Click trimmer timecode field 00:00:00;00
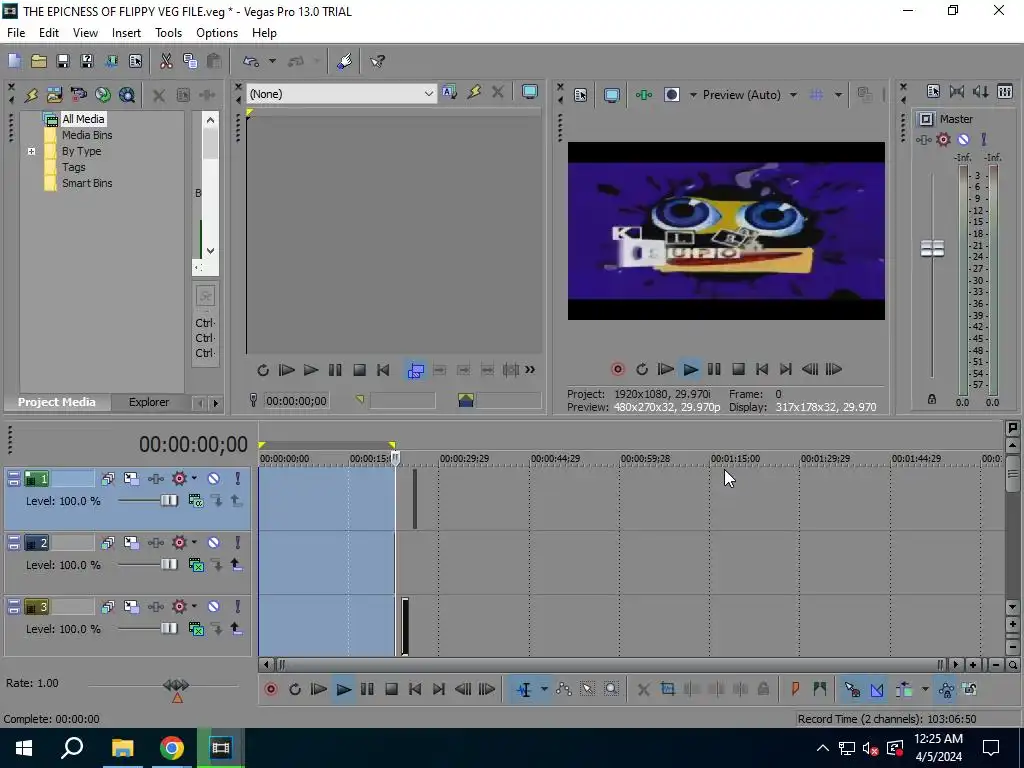The width and height of the screenshot is (1024, 768). (296, 401)
